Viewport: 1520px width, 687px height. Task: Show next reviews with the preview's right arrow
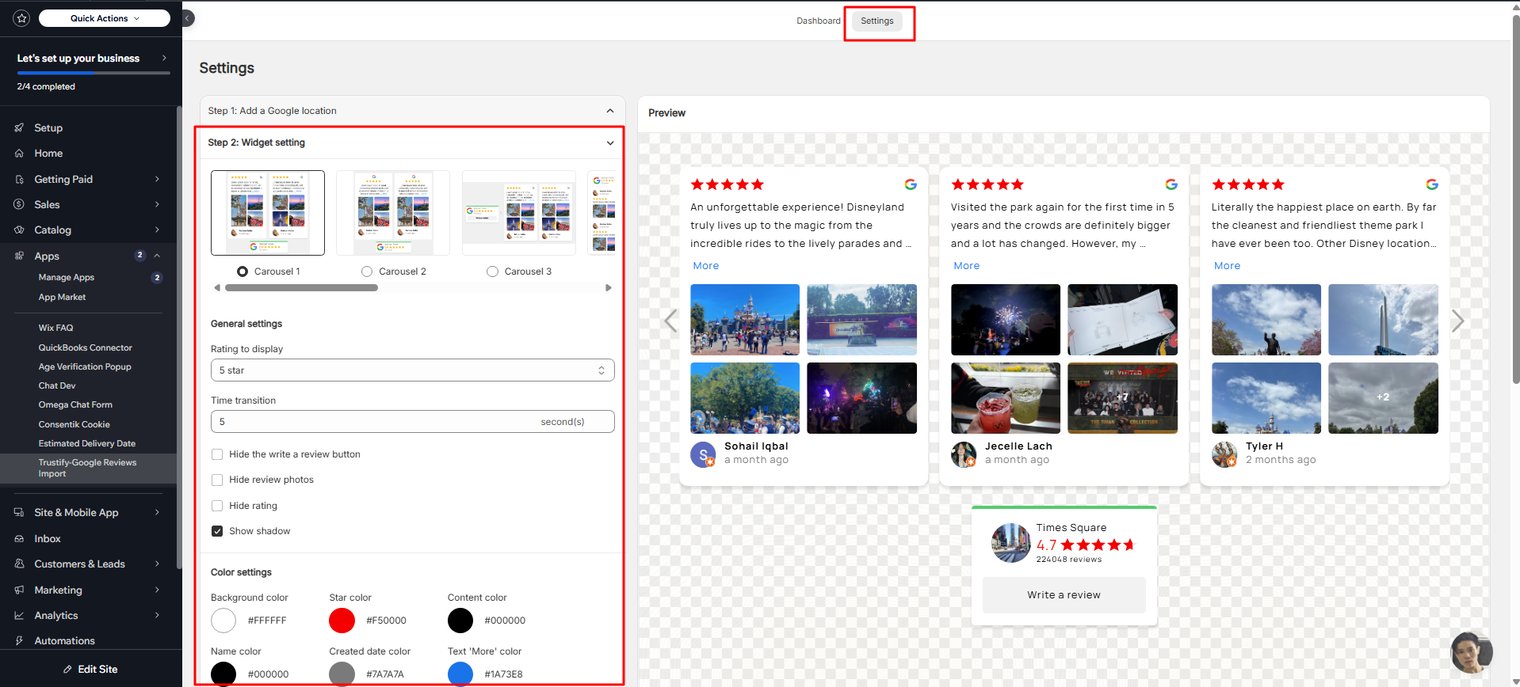tap(1458, 320)
